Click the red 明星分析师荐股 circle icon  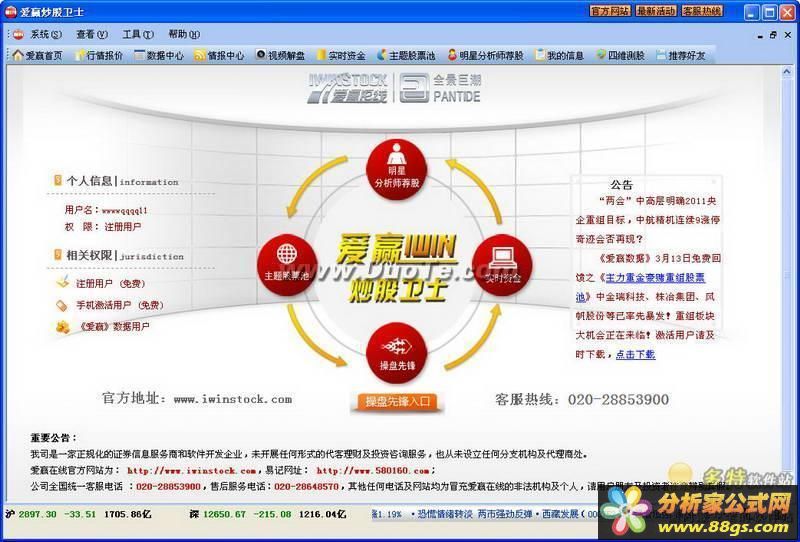396,169
